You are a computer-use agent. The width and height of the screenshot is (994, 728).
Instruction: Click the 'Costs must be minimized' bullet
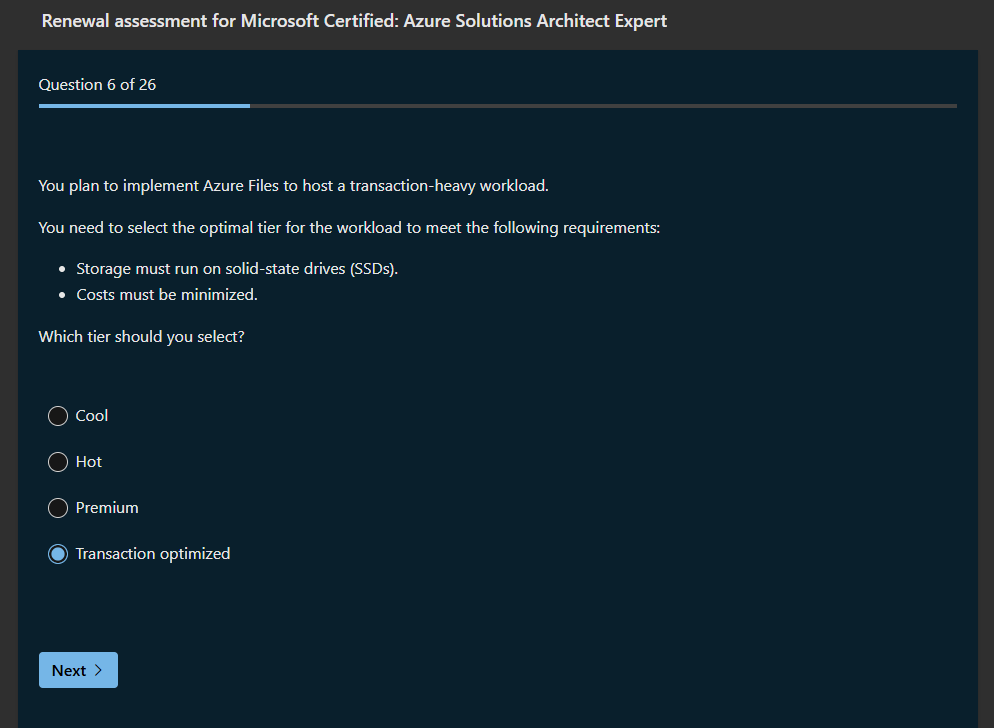coord(167,295)
